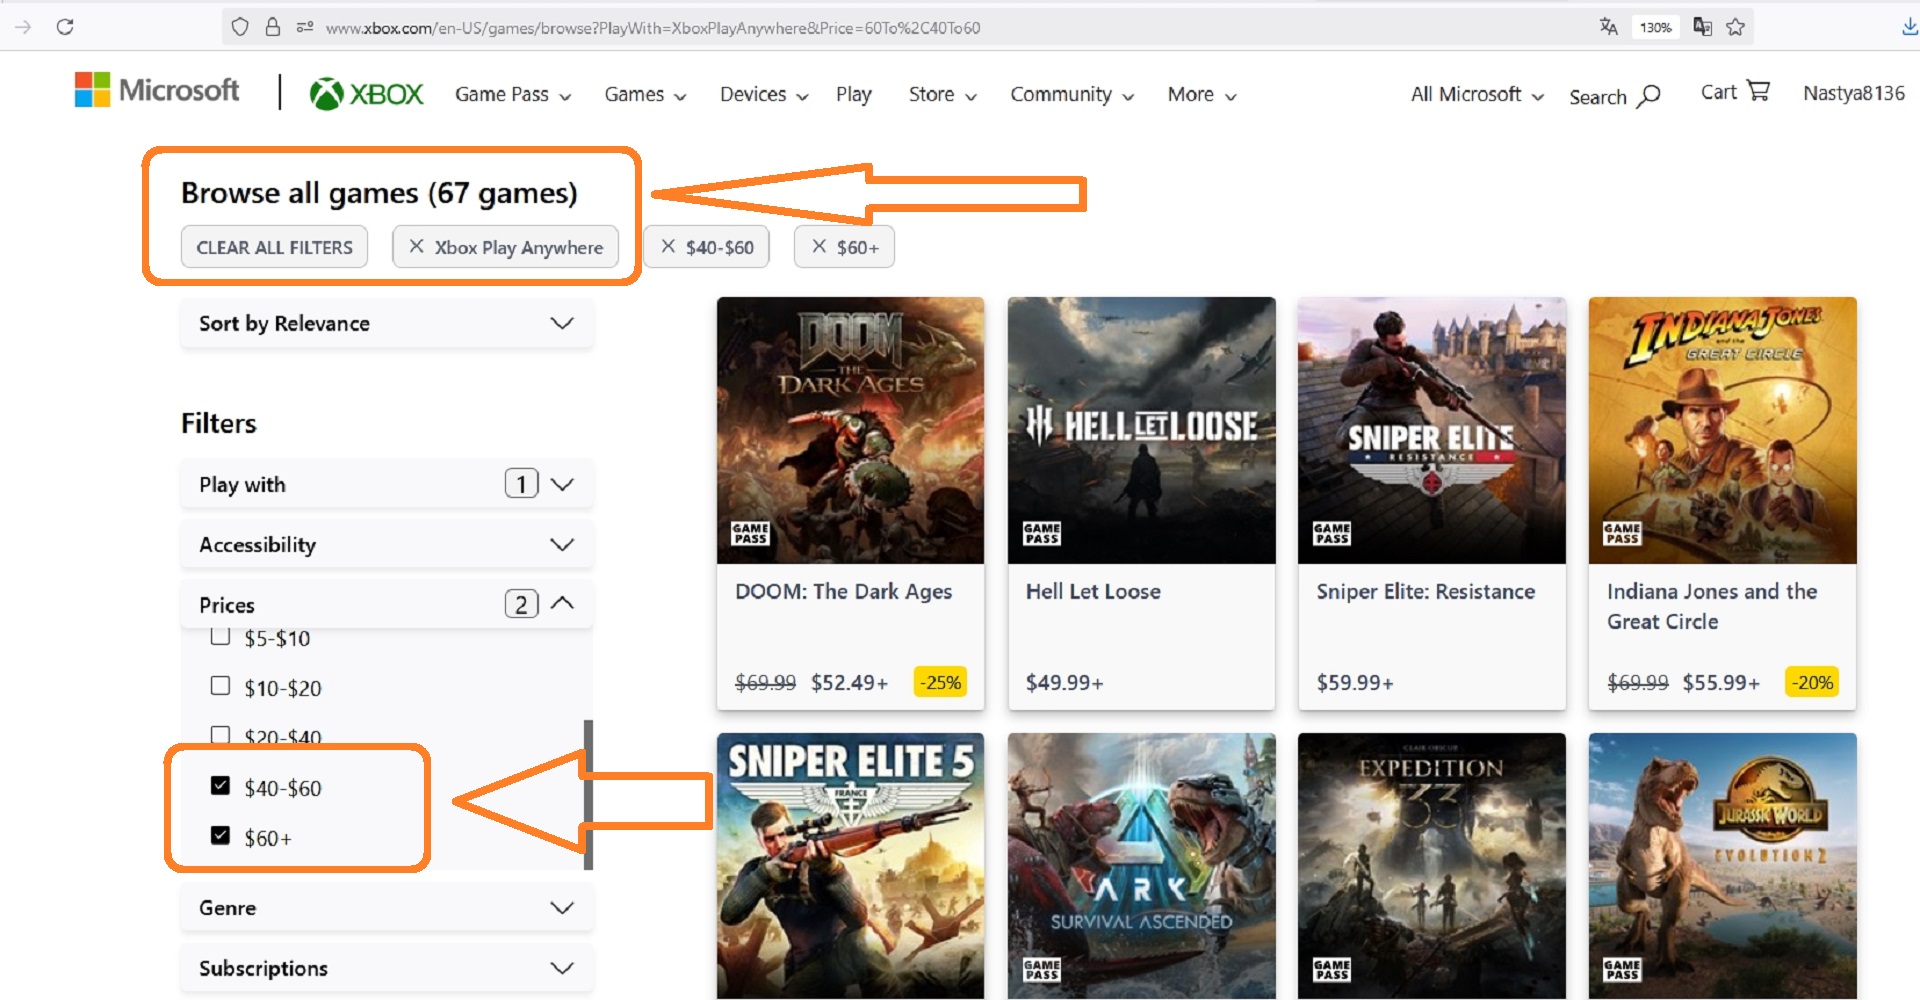The height and width of the screenshot is (1000, 1920).
Task: Click the Expedition 33 cover art
Action: click(x=1432, y=866)
